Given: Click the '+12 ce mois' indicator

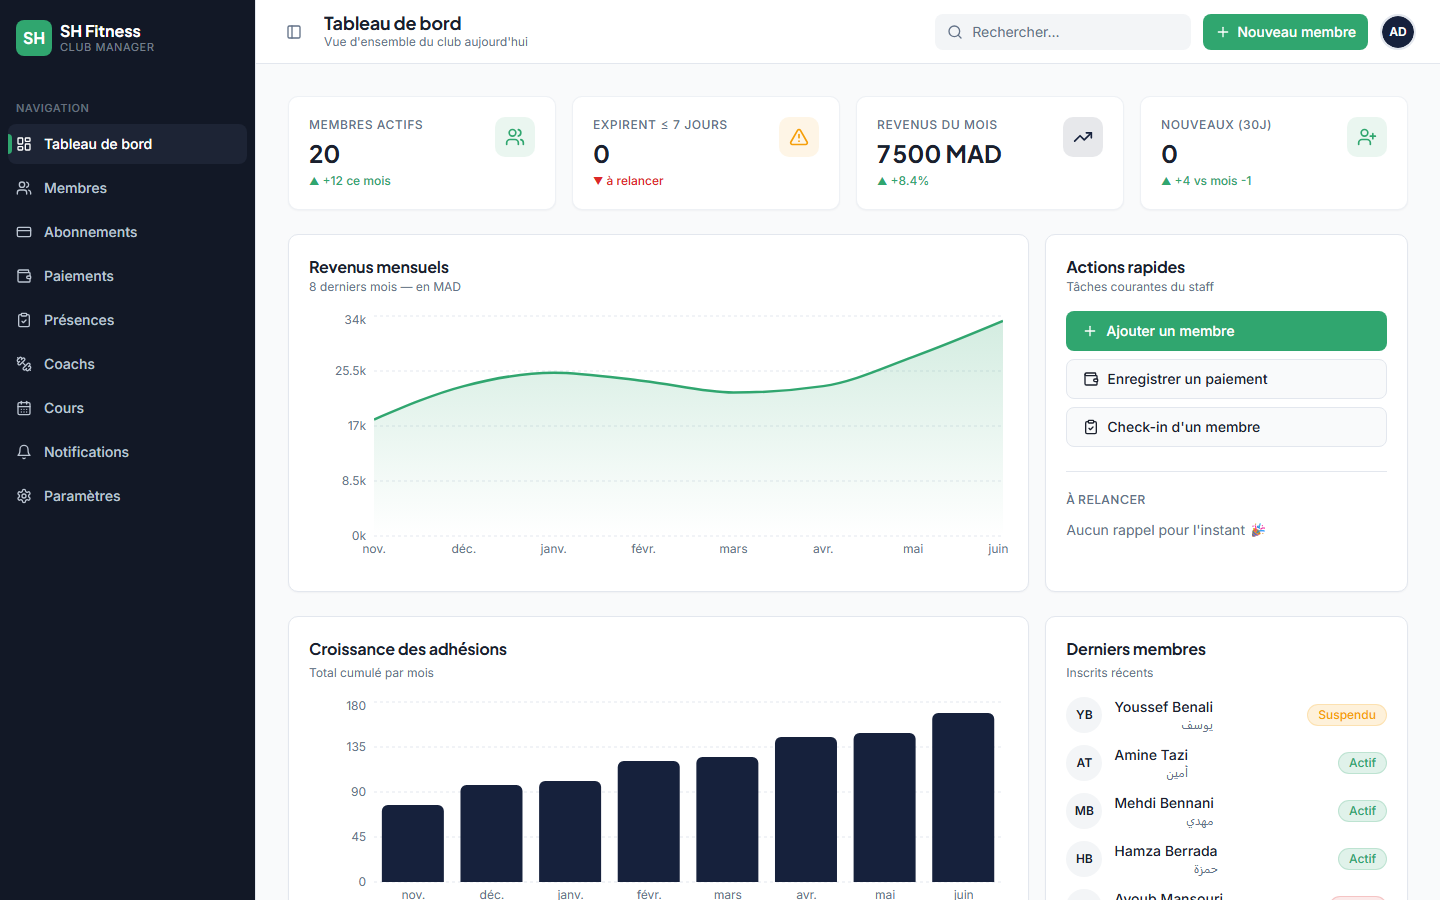Looking at the screenshot, I should 350,181.
